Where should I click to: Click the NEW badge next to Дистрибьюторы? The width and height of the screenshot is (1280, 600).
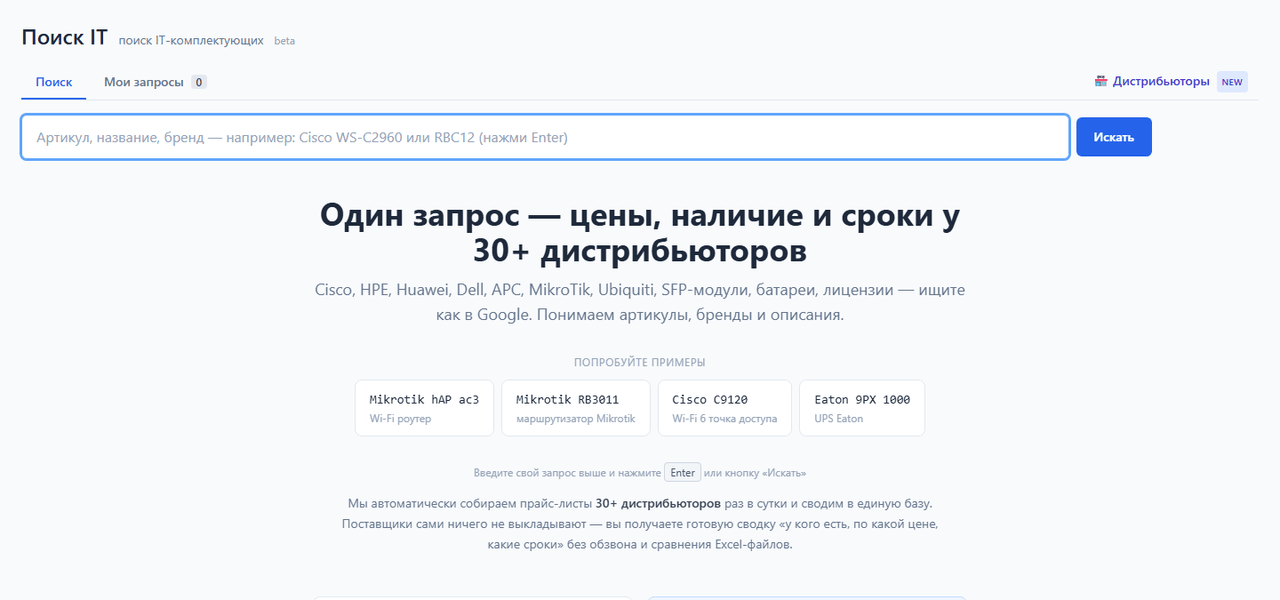[x=1232, y=82]
